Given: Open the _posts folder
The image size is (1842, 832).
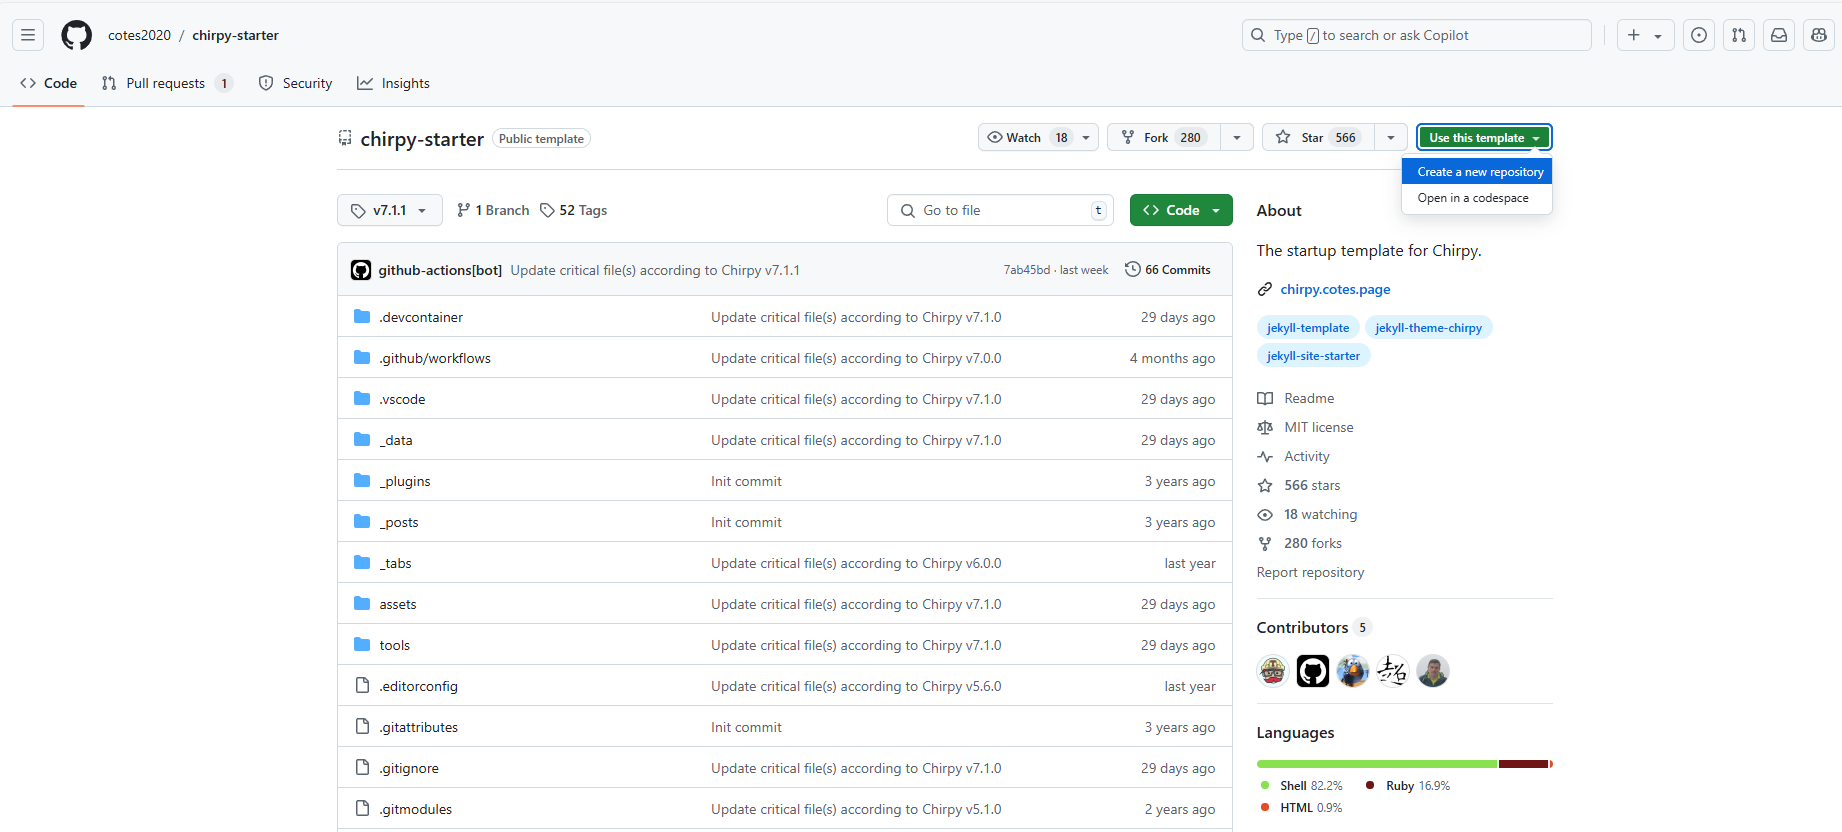Looking at the screenshot, I should (399, 522).
